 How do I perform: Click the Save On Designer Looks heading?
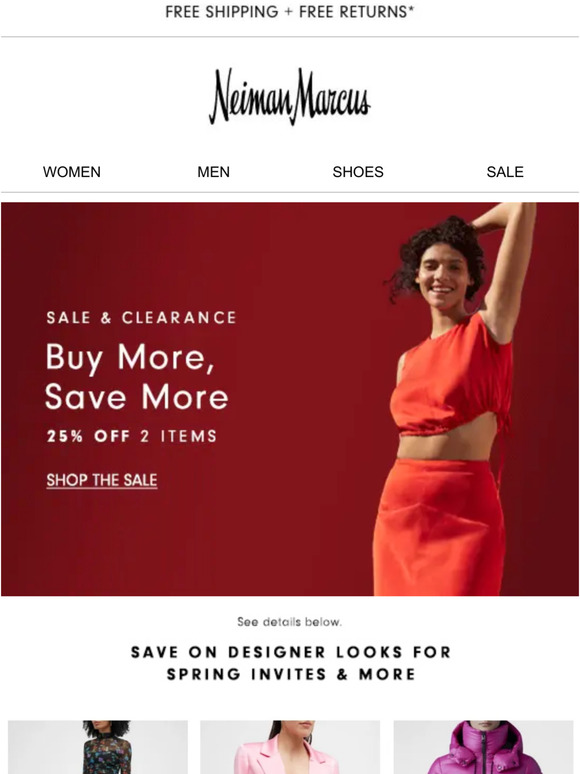[291, 663]
